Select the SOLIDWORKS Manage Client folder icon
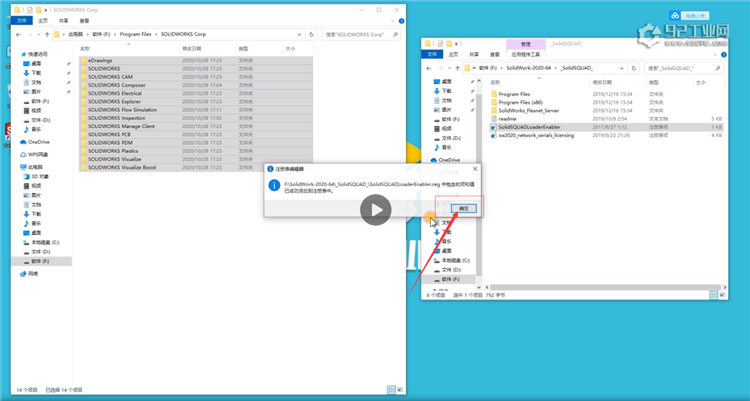The width and height of the screenshot is (750, 401). tap(83, 126)
